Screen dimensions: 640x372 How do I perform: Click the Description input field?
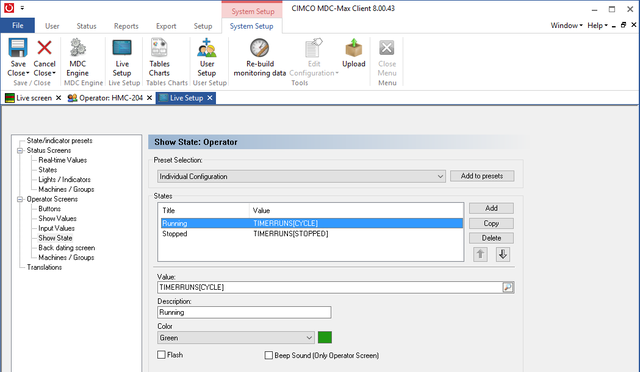tap(244, 312)
